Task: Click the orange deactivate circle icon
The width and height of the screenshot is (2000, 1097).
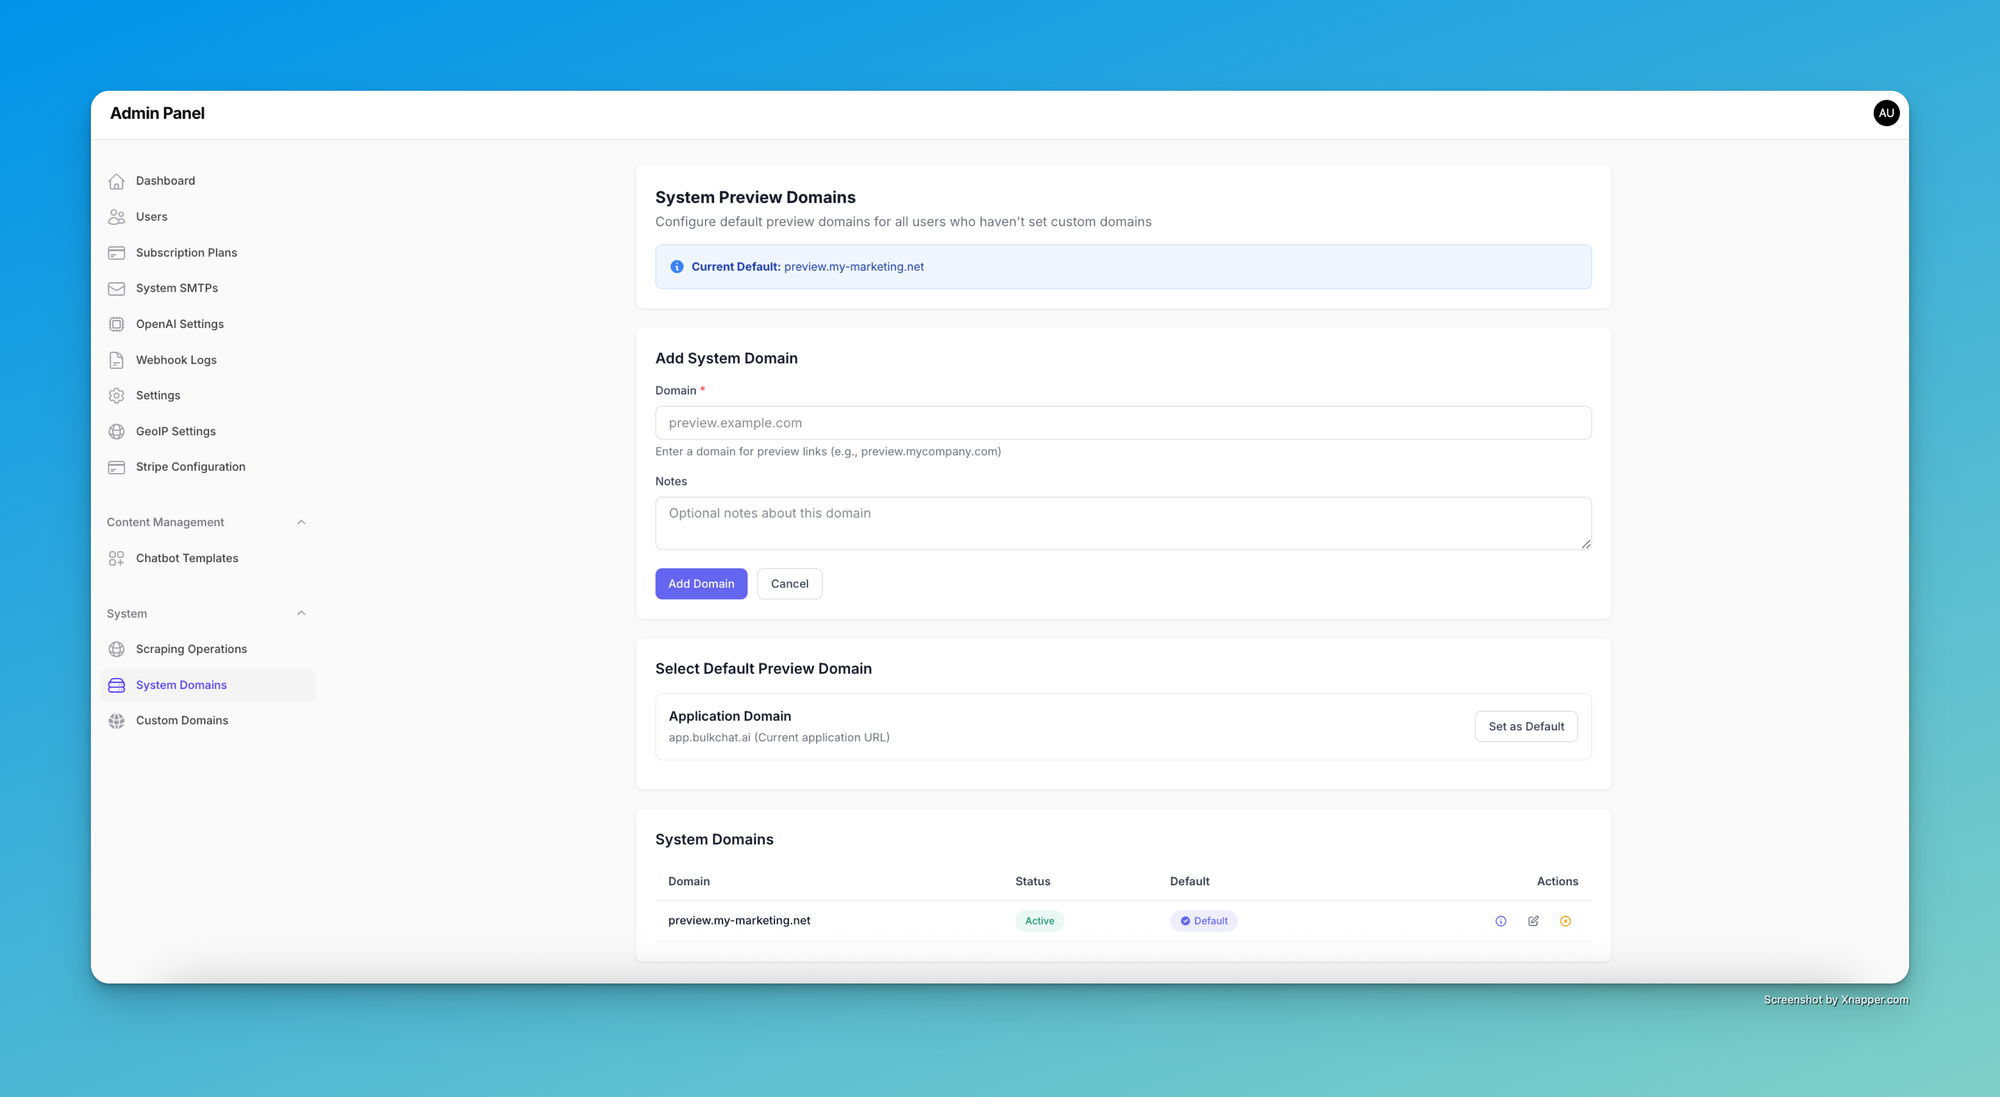Action: tap(1565, 921)
